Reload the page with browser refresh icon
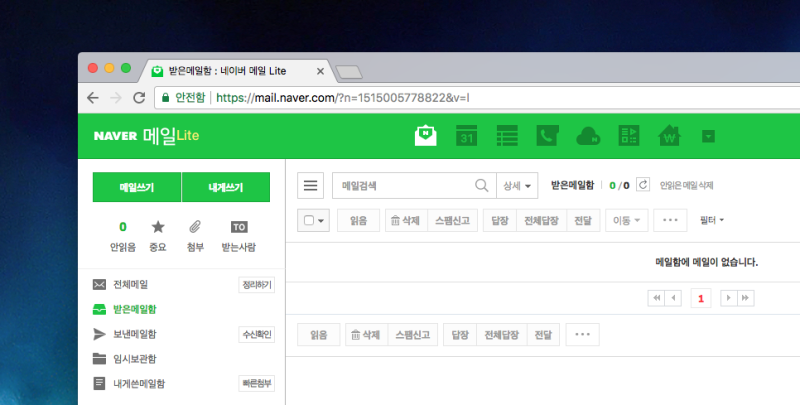The image size is (800, 405). pos(139,97)
